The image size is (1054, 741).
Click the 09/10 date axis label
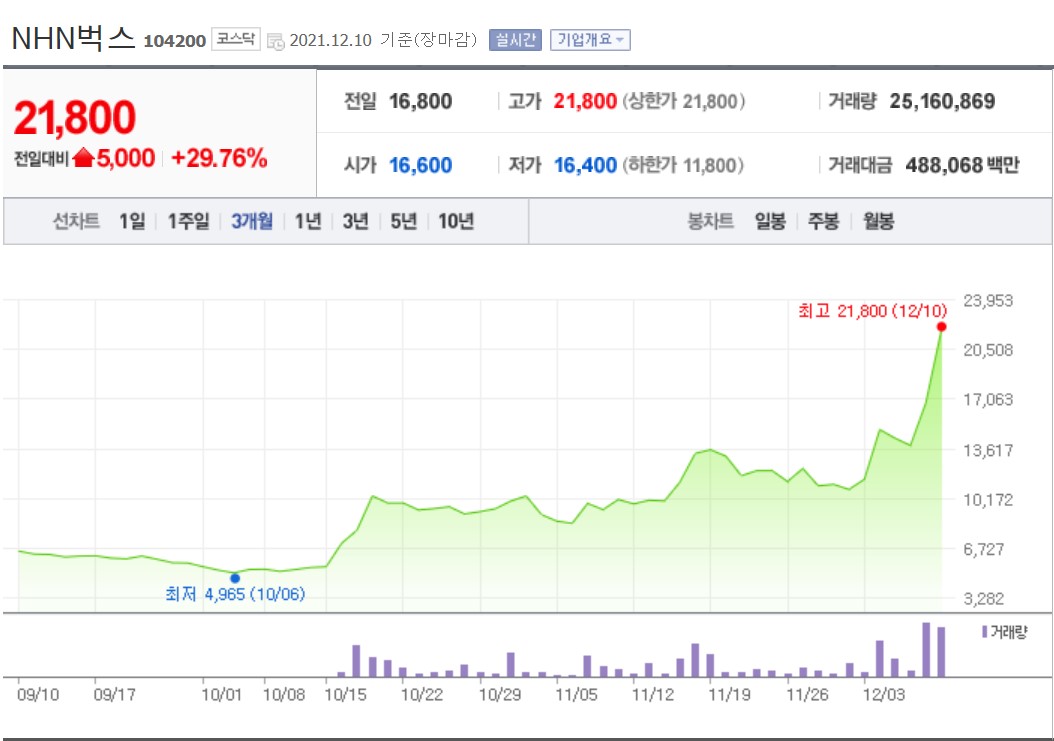point(38,695)
